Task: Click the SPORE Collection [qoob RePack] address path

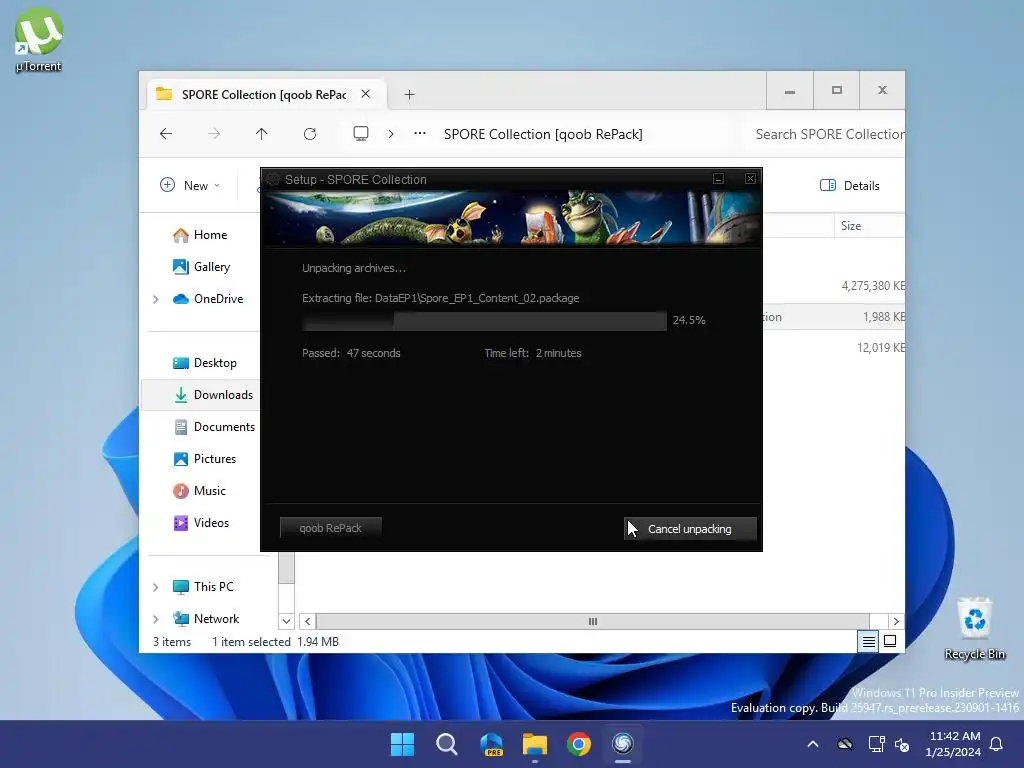Action: point(543,134)
